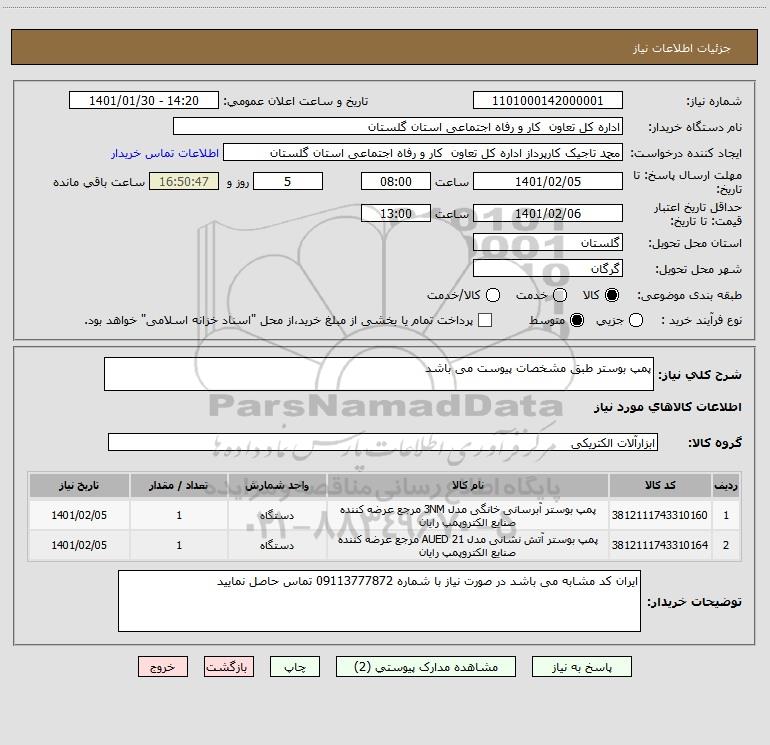Select the جزیی purchase type radio
Viewport: 770px width, 745px height.
coord(636,320)
